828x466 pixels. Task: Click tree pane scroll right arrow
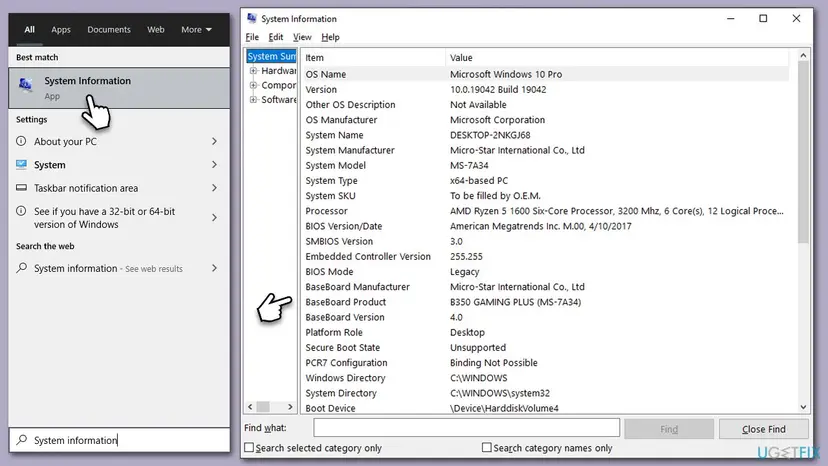click(x=290, y=406)
